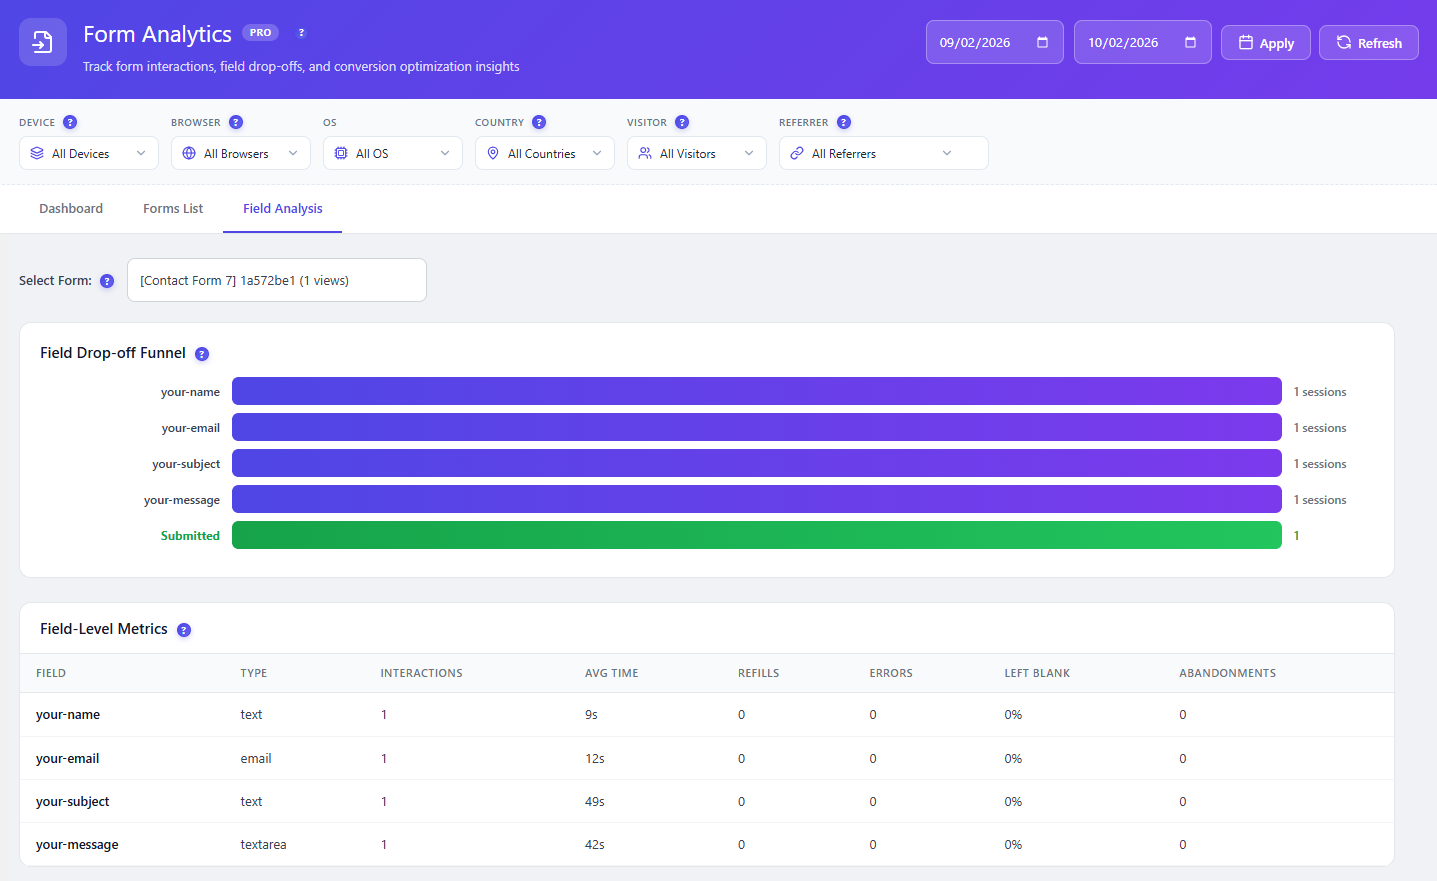Click the location pin icon in Country filter
Viewport: 1437px width, 881px height.
pyautogui.click(x=492, y=153)
